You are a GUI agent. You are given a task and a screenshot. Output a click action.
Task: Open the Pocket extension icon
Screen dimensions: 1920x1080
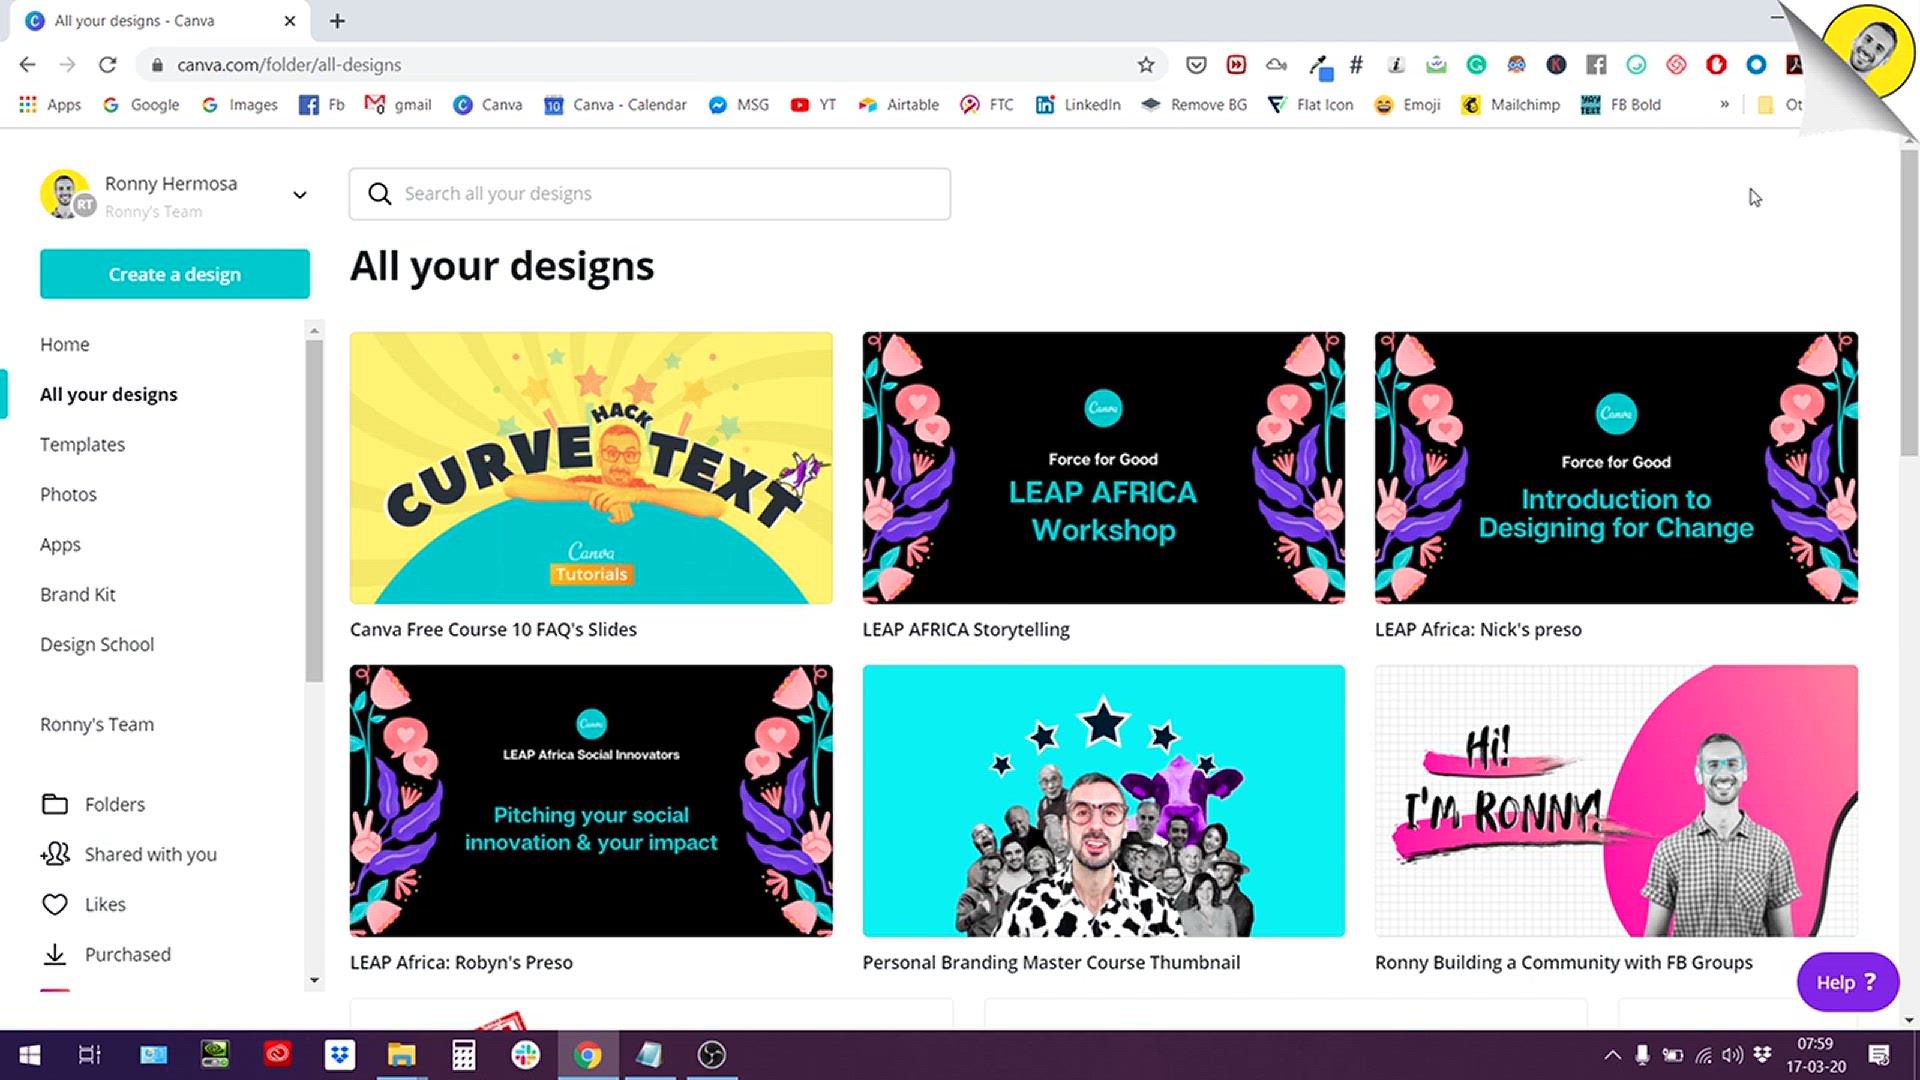[x=1196, y=65]
